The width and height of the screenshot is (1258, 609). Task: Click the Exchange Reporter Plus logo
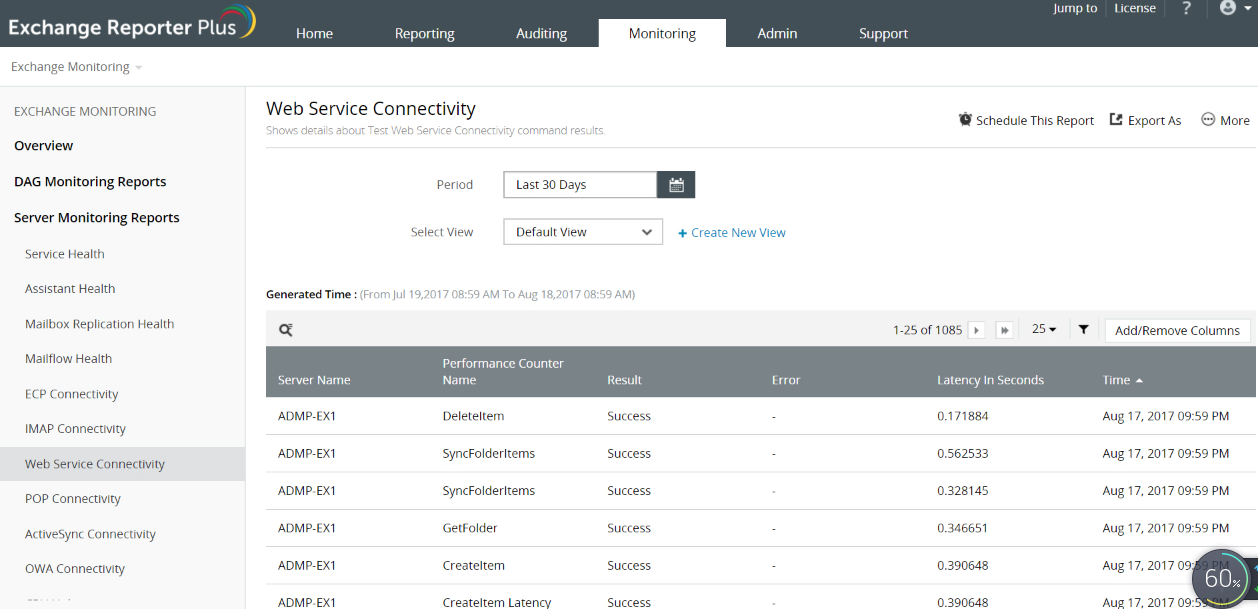coord(131,24)
